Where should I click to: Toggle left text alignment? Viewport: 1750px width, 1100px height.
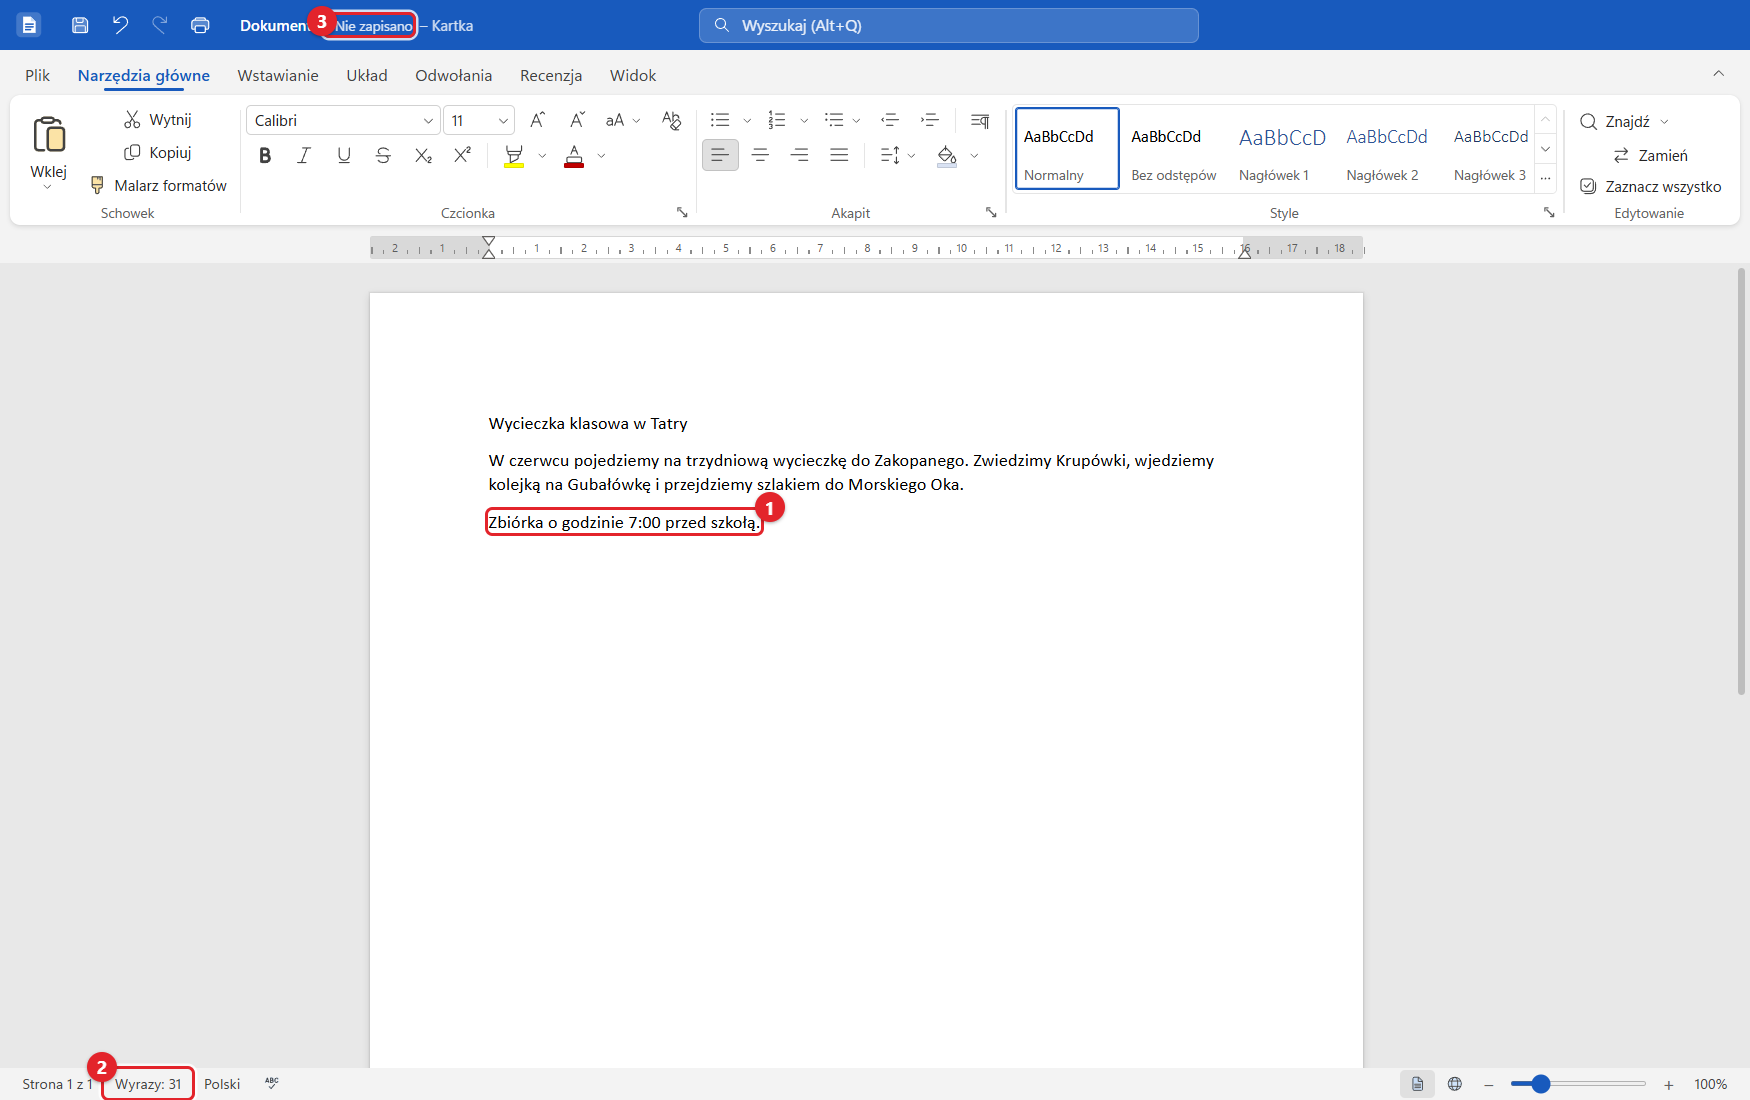point(720,156)
